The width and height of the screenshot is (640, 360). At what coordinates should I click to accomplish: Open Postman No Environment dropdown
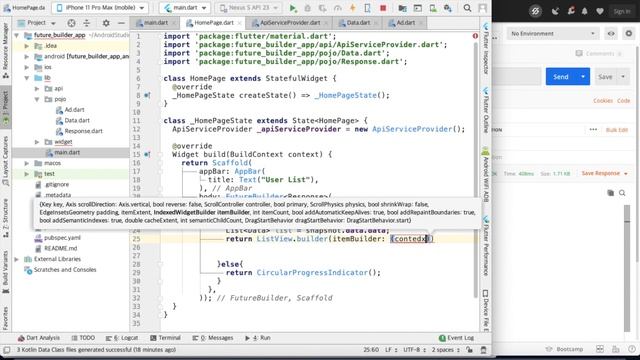coord(553,33)
